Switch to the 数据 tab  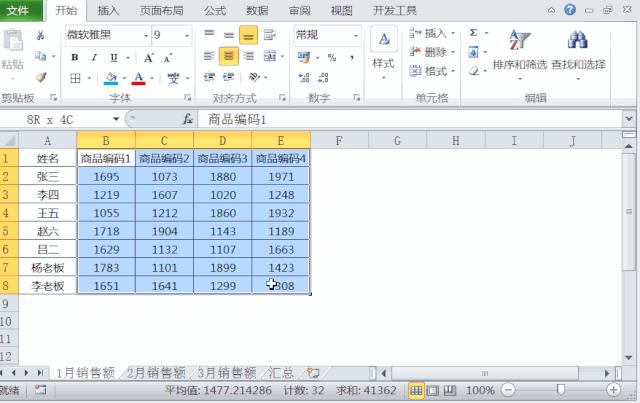click(257, 11)
